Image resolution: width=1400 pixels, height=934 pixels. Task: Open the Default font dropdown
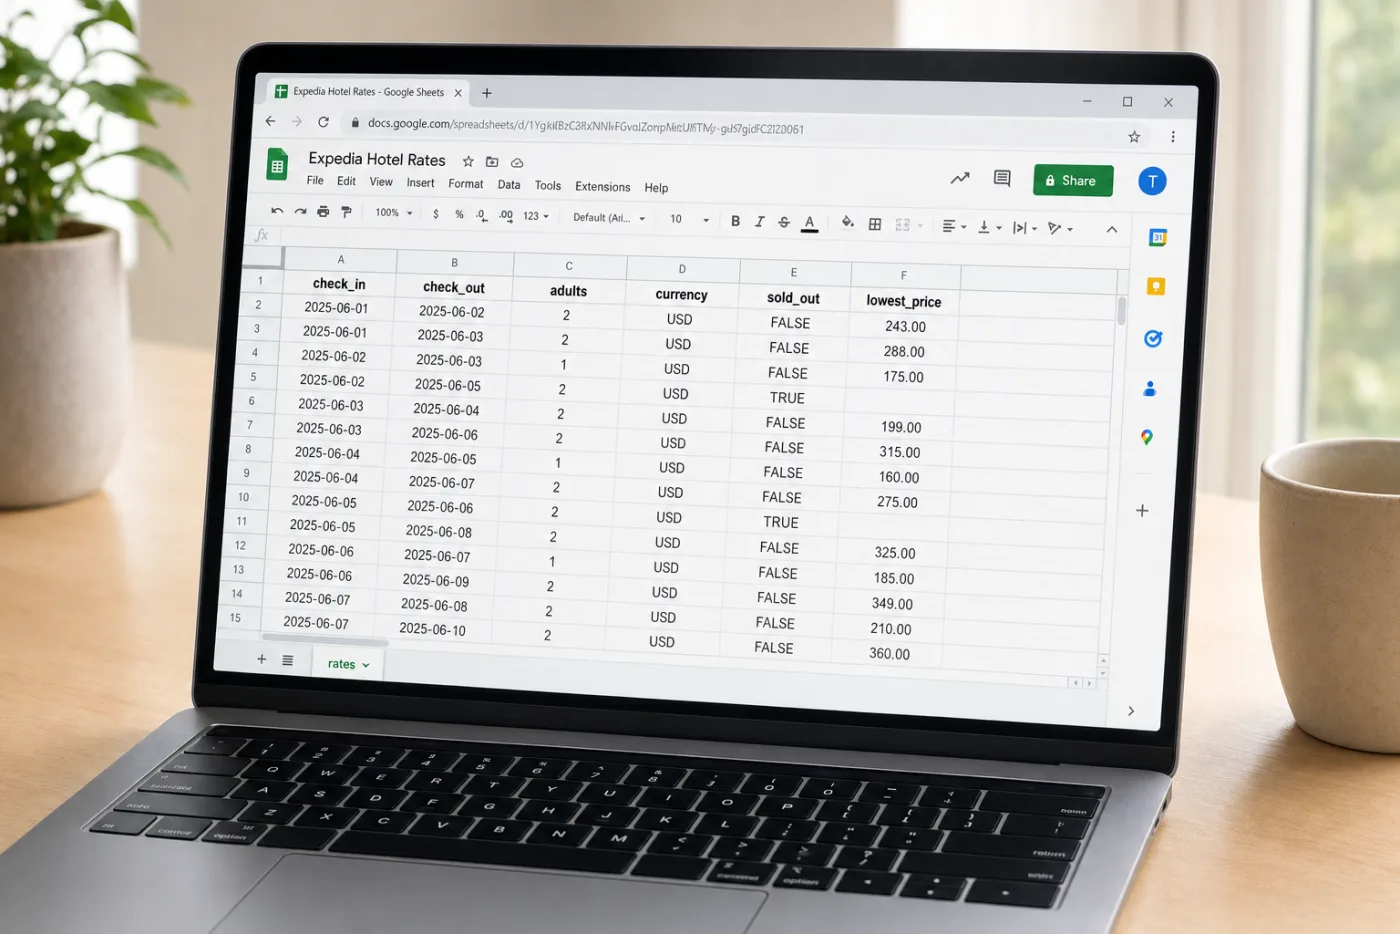pyautogui.click(x=609, y=218)
